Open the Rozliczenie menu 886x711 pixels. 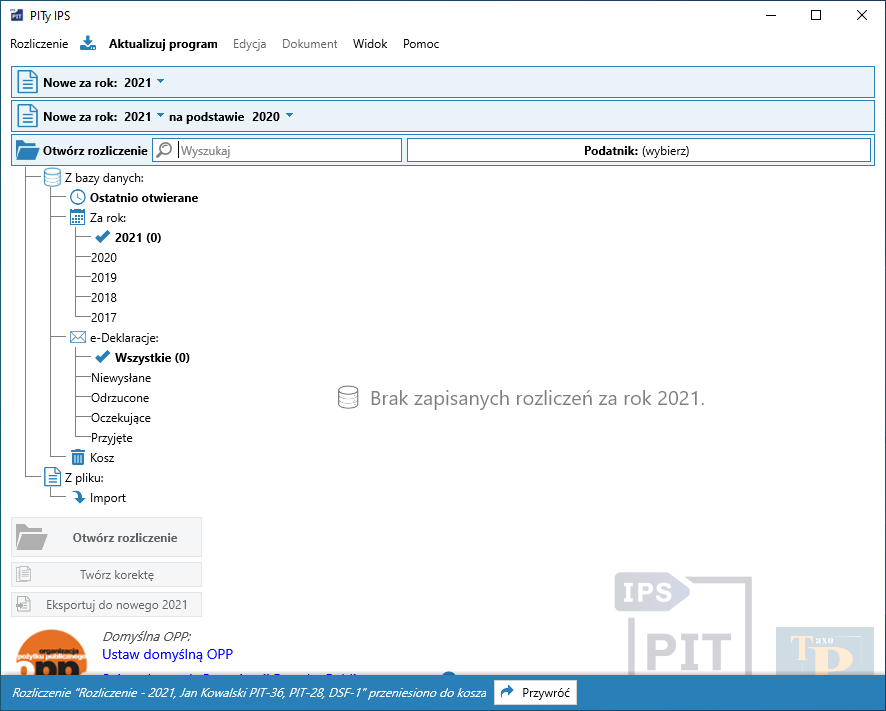39,44
